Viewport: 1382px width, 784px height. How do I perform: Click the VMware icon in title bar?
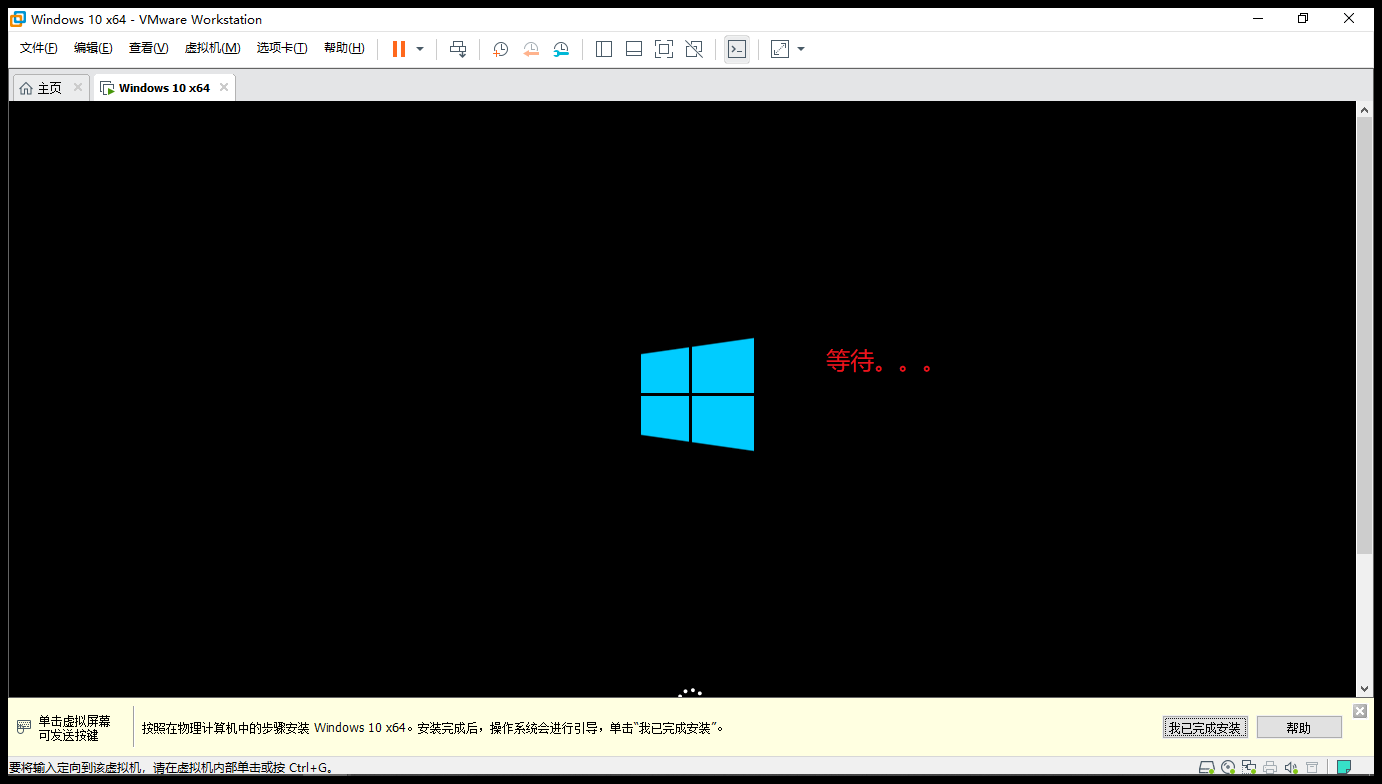tap(18, 19)
